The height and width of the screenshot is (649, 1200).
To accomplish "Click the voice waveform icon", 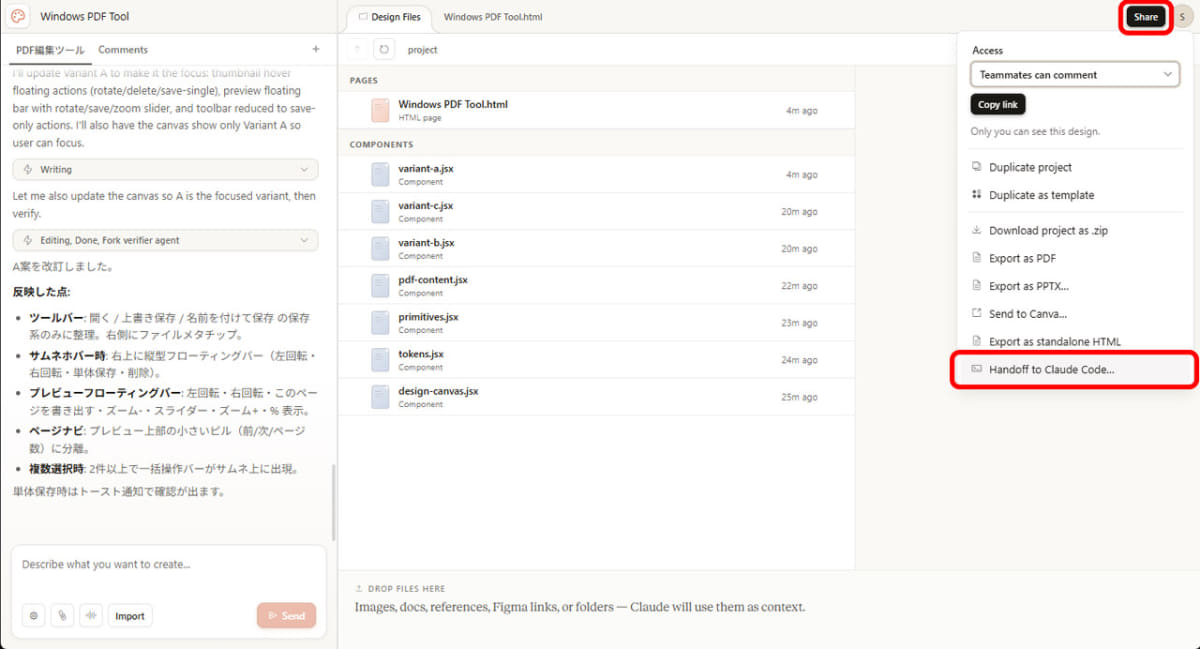I will pos(91,616).
